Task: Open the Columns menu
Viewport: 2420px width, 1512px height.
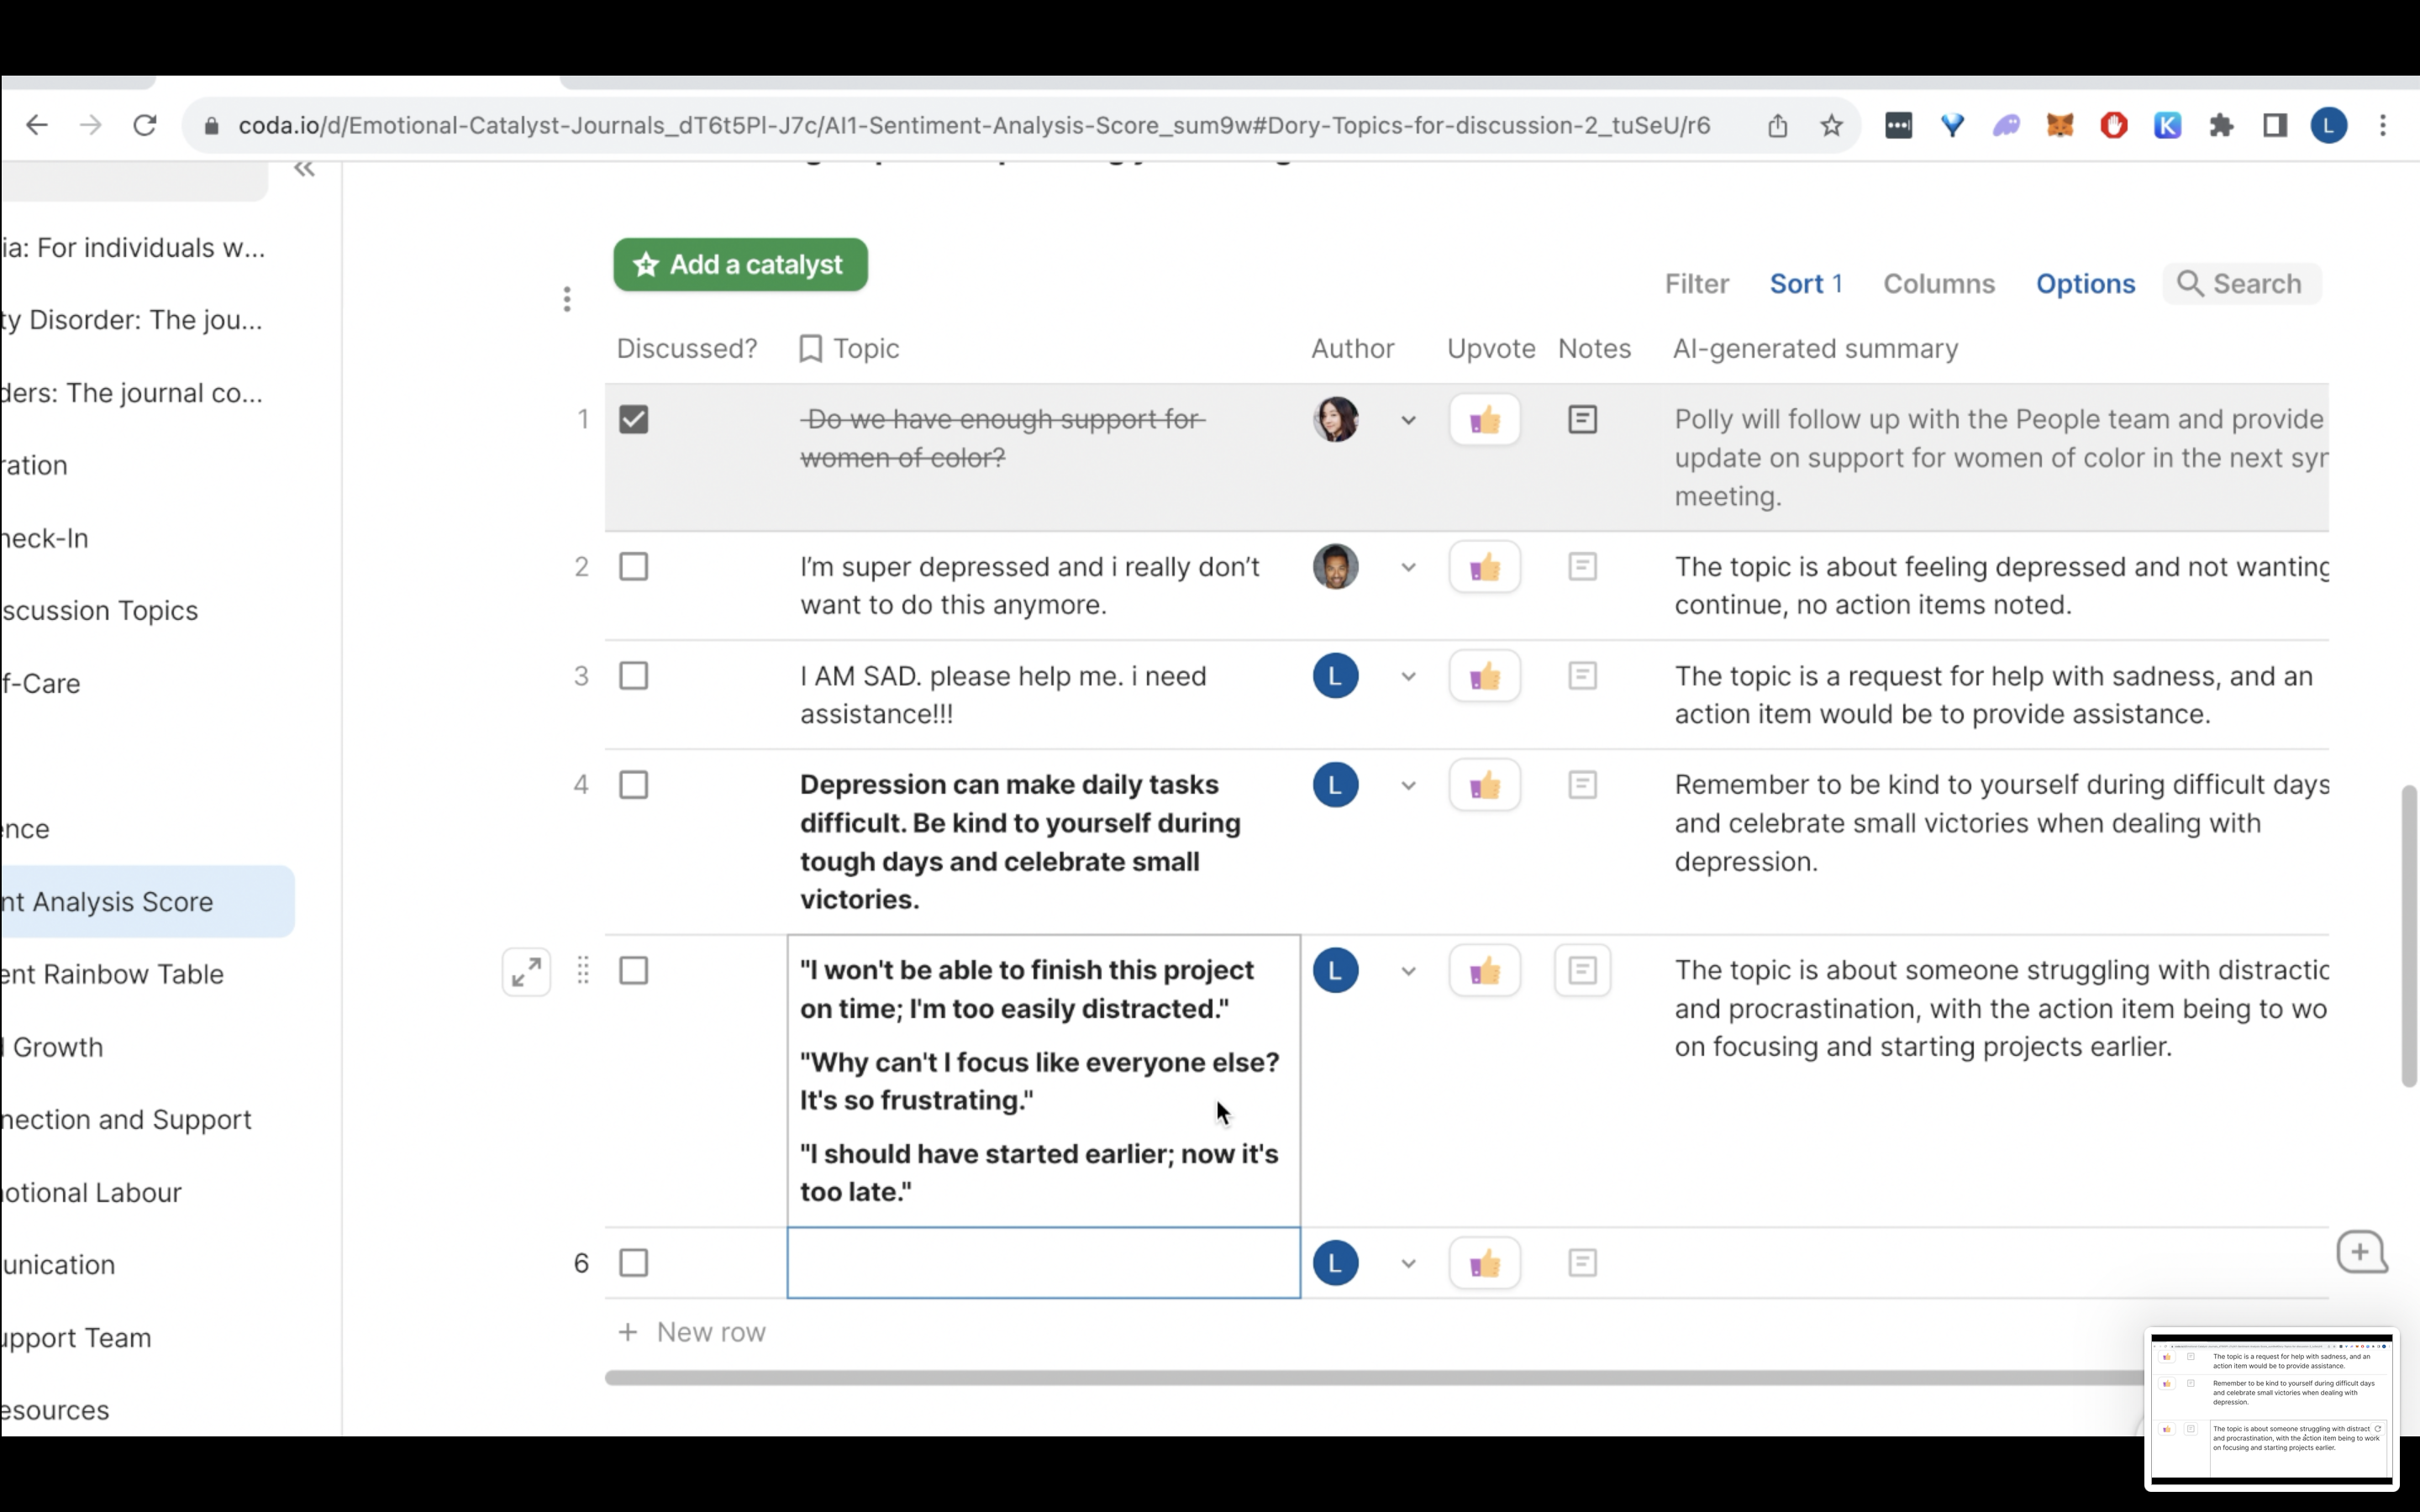Action: [1938, 284]
